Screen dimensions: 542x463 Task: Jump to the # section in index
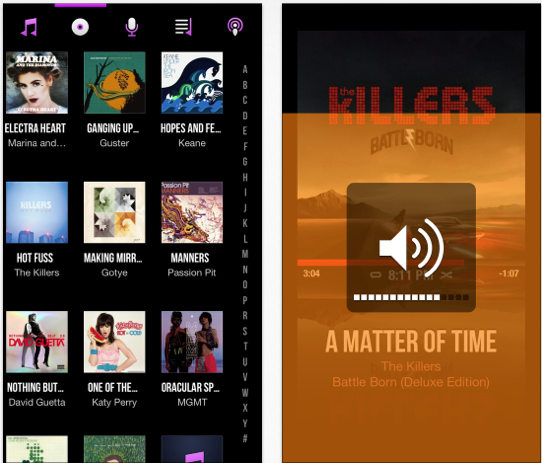245,438
